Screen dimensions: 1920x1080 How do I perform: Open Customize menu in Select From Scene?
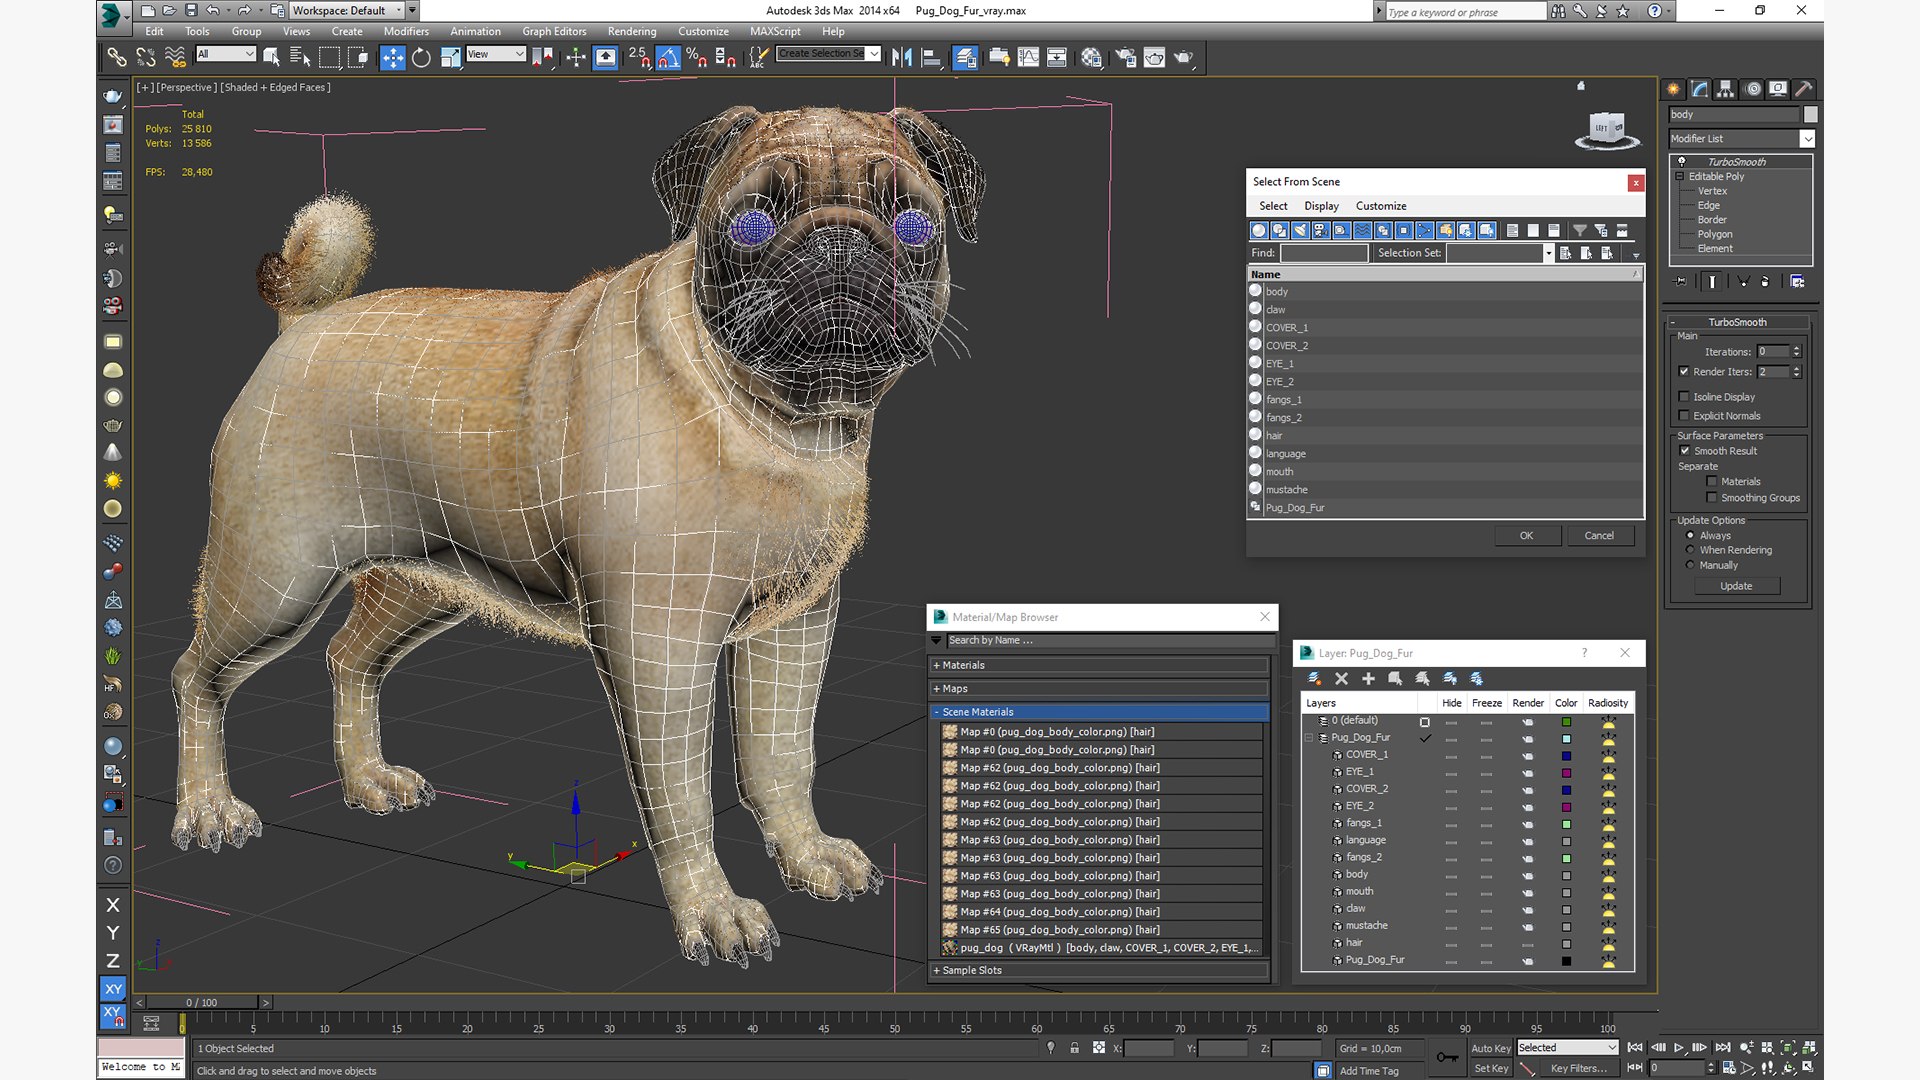1381,206
